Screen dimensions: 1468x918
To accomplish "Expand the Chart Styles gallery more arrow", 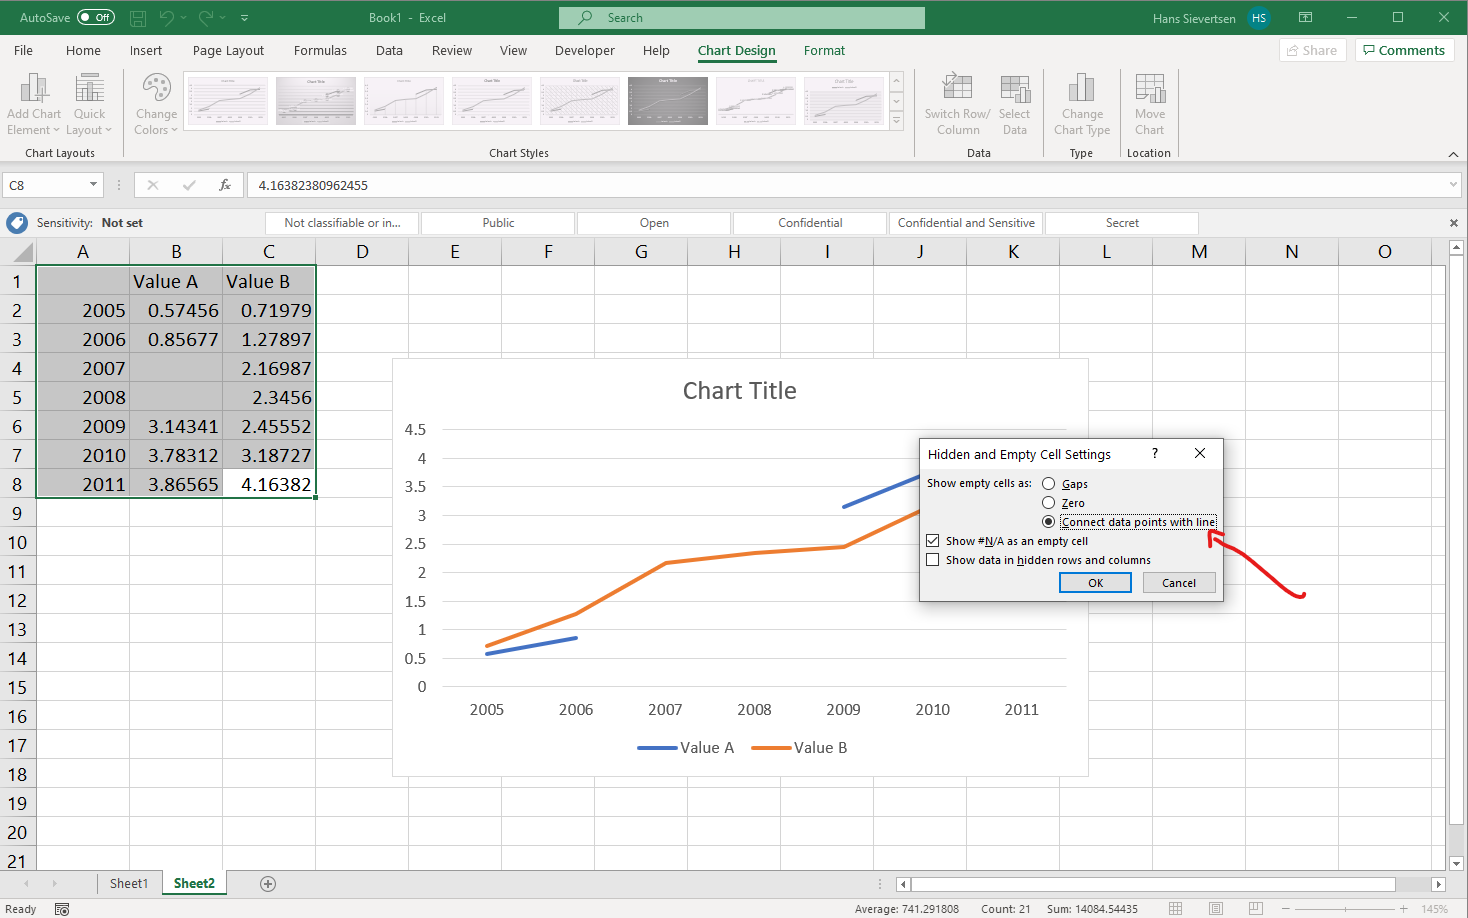I will [896, 120].
